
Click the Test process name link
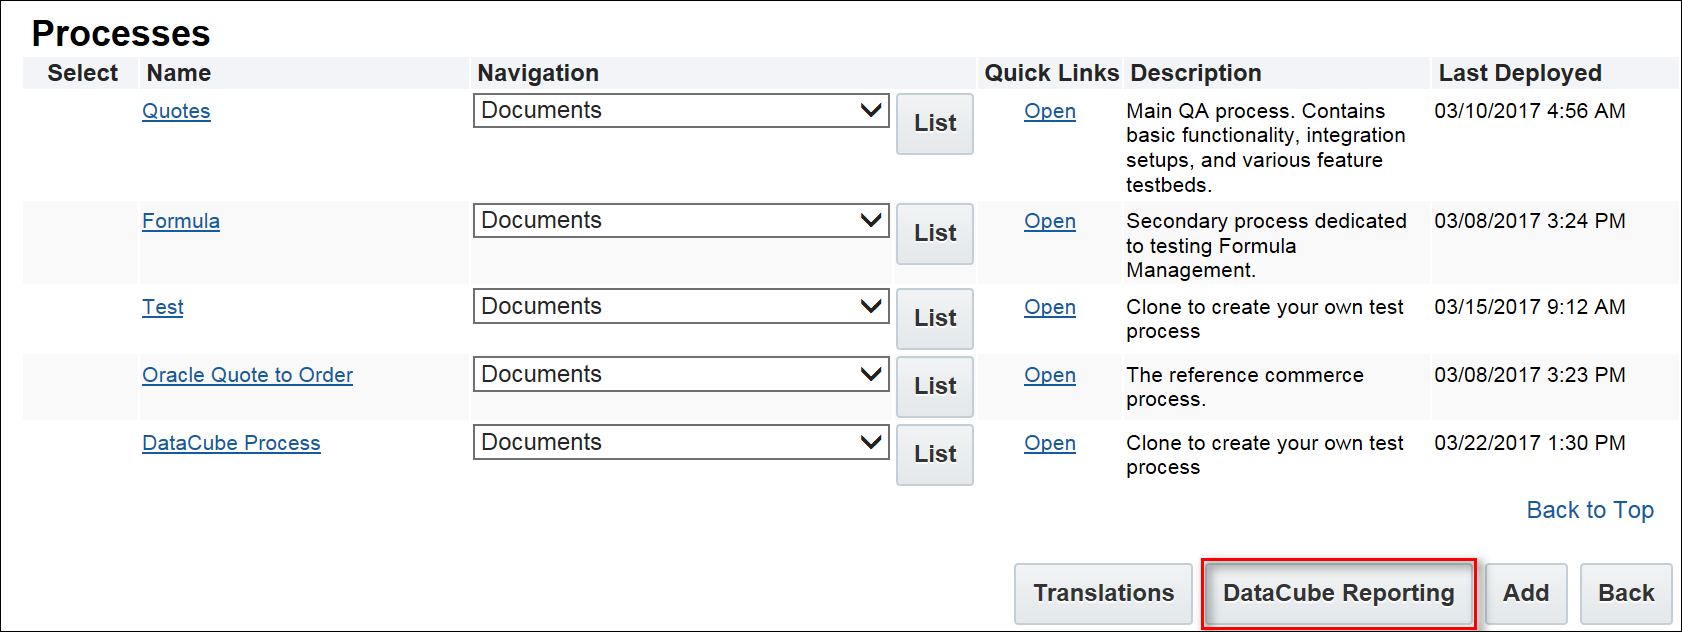[163, 307]
